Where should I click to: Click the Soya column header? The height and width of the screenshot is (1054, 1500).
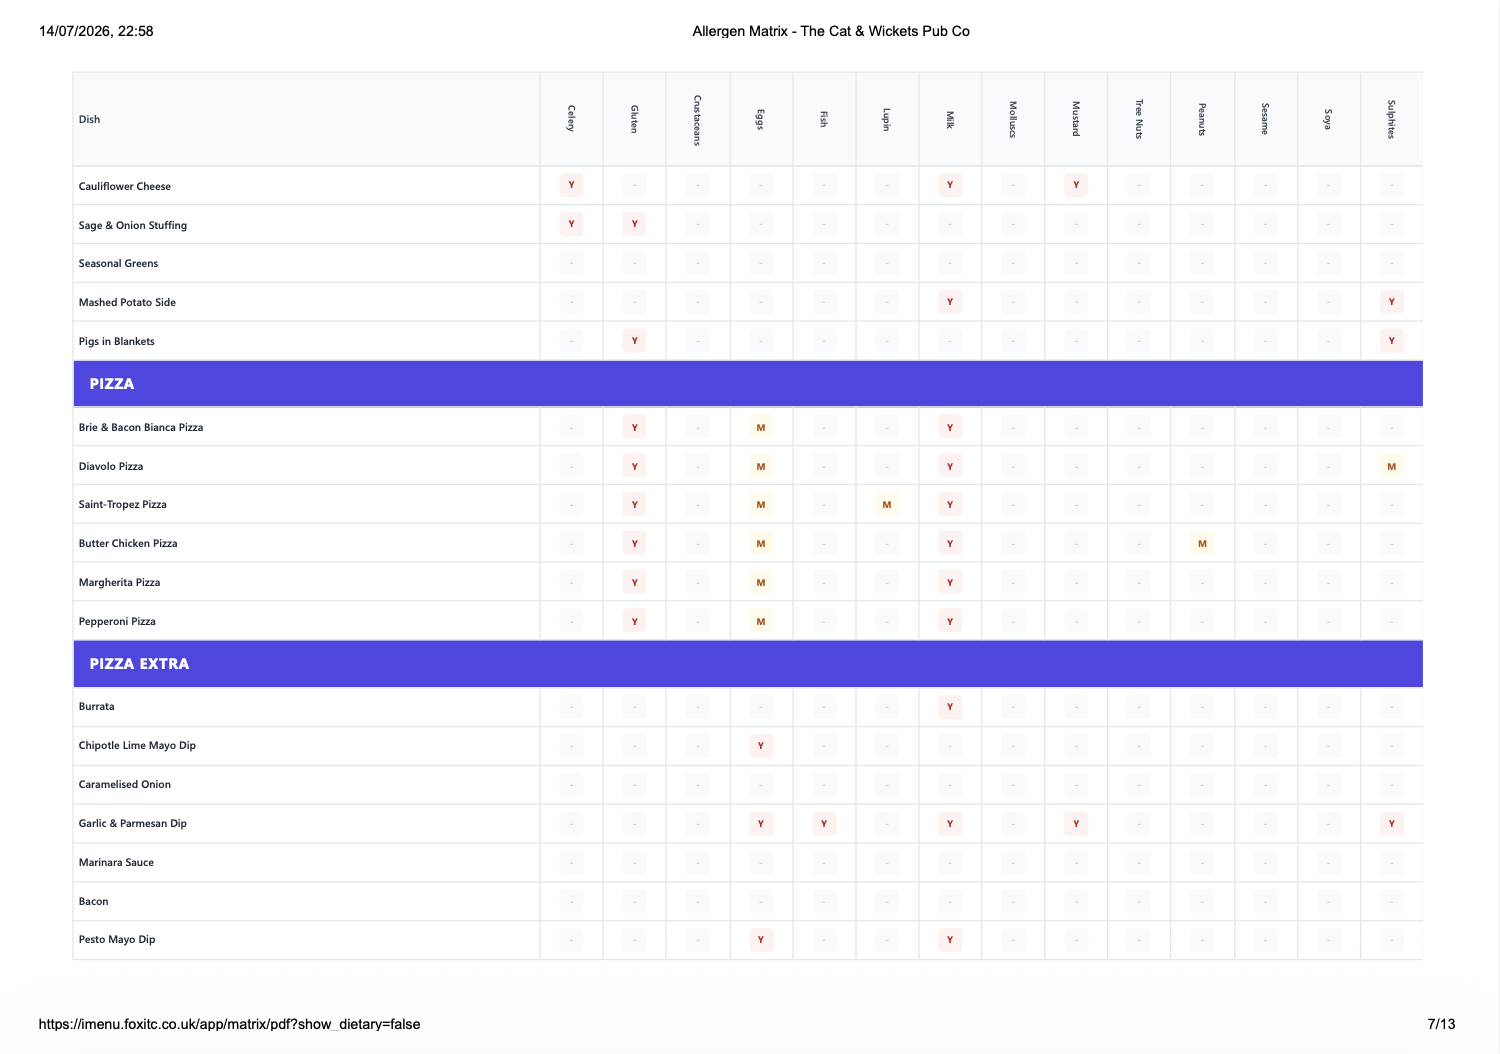pos(1328,119)
